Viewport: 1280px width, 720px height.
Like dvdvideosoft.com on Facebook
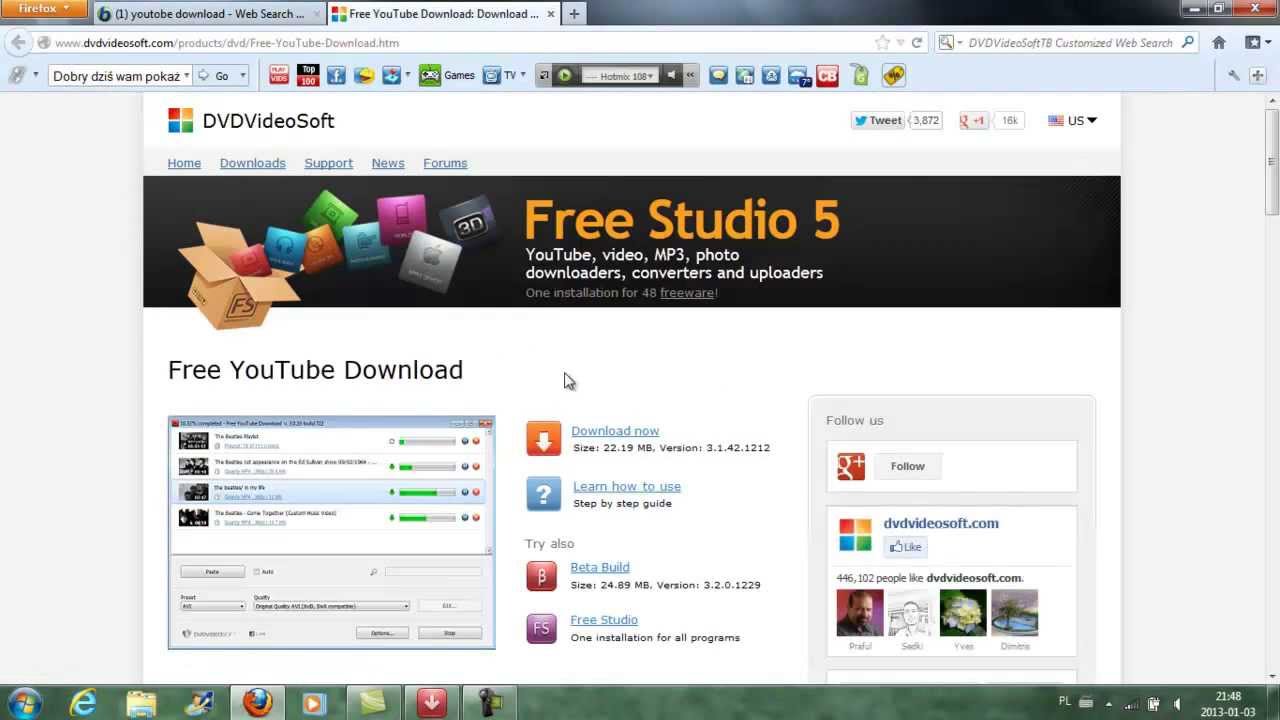pos(906,547)
